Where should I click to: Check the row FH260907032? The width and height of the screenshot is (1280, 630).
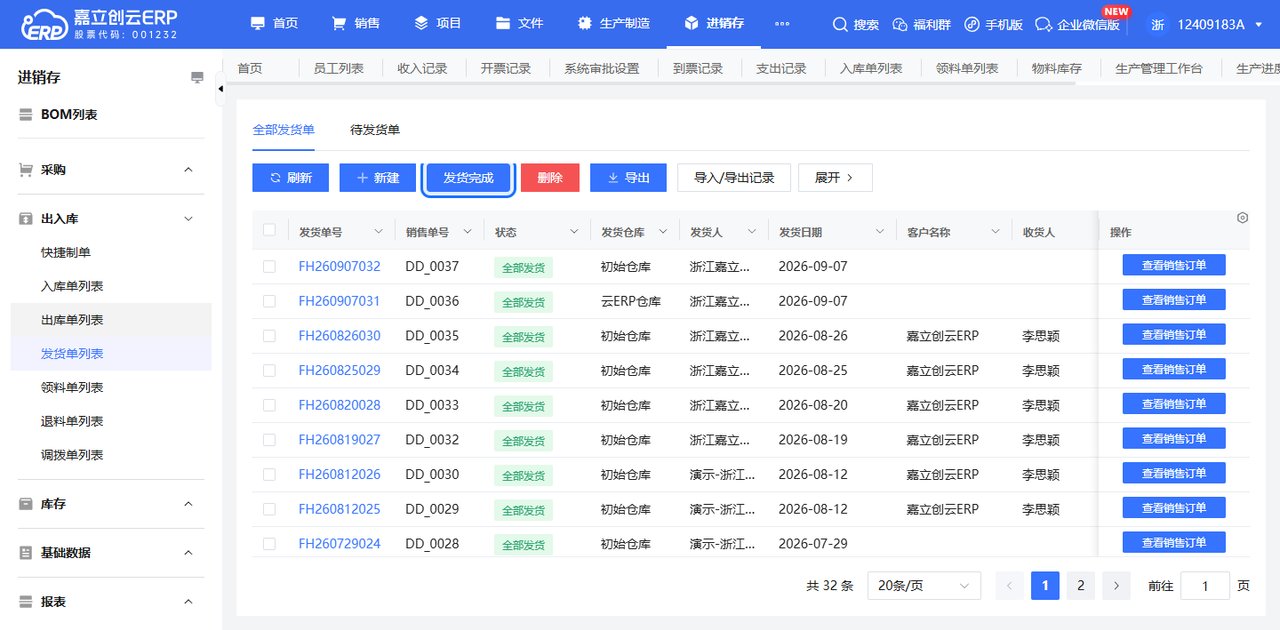pos(269,266)
